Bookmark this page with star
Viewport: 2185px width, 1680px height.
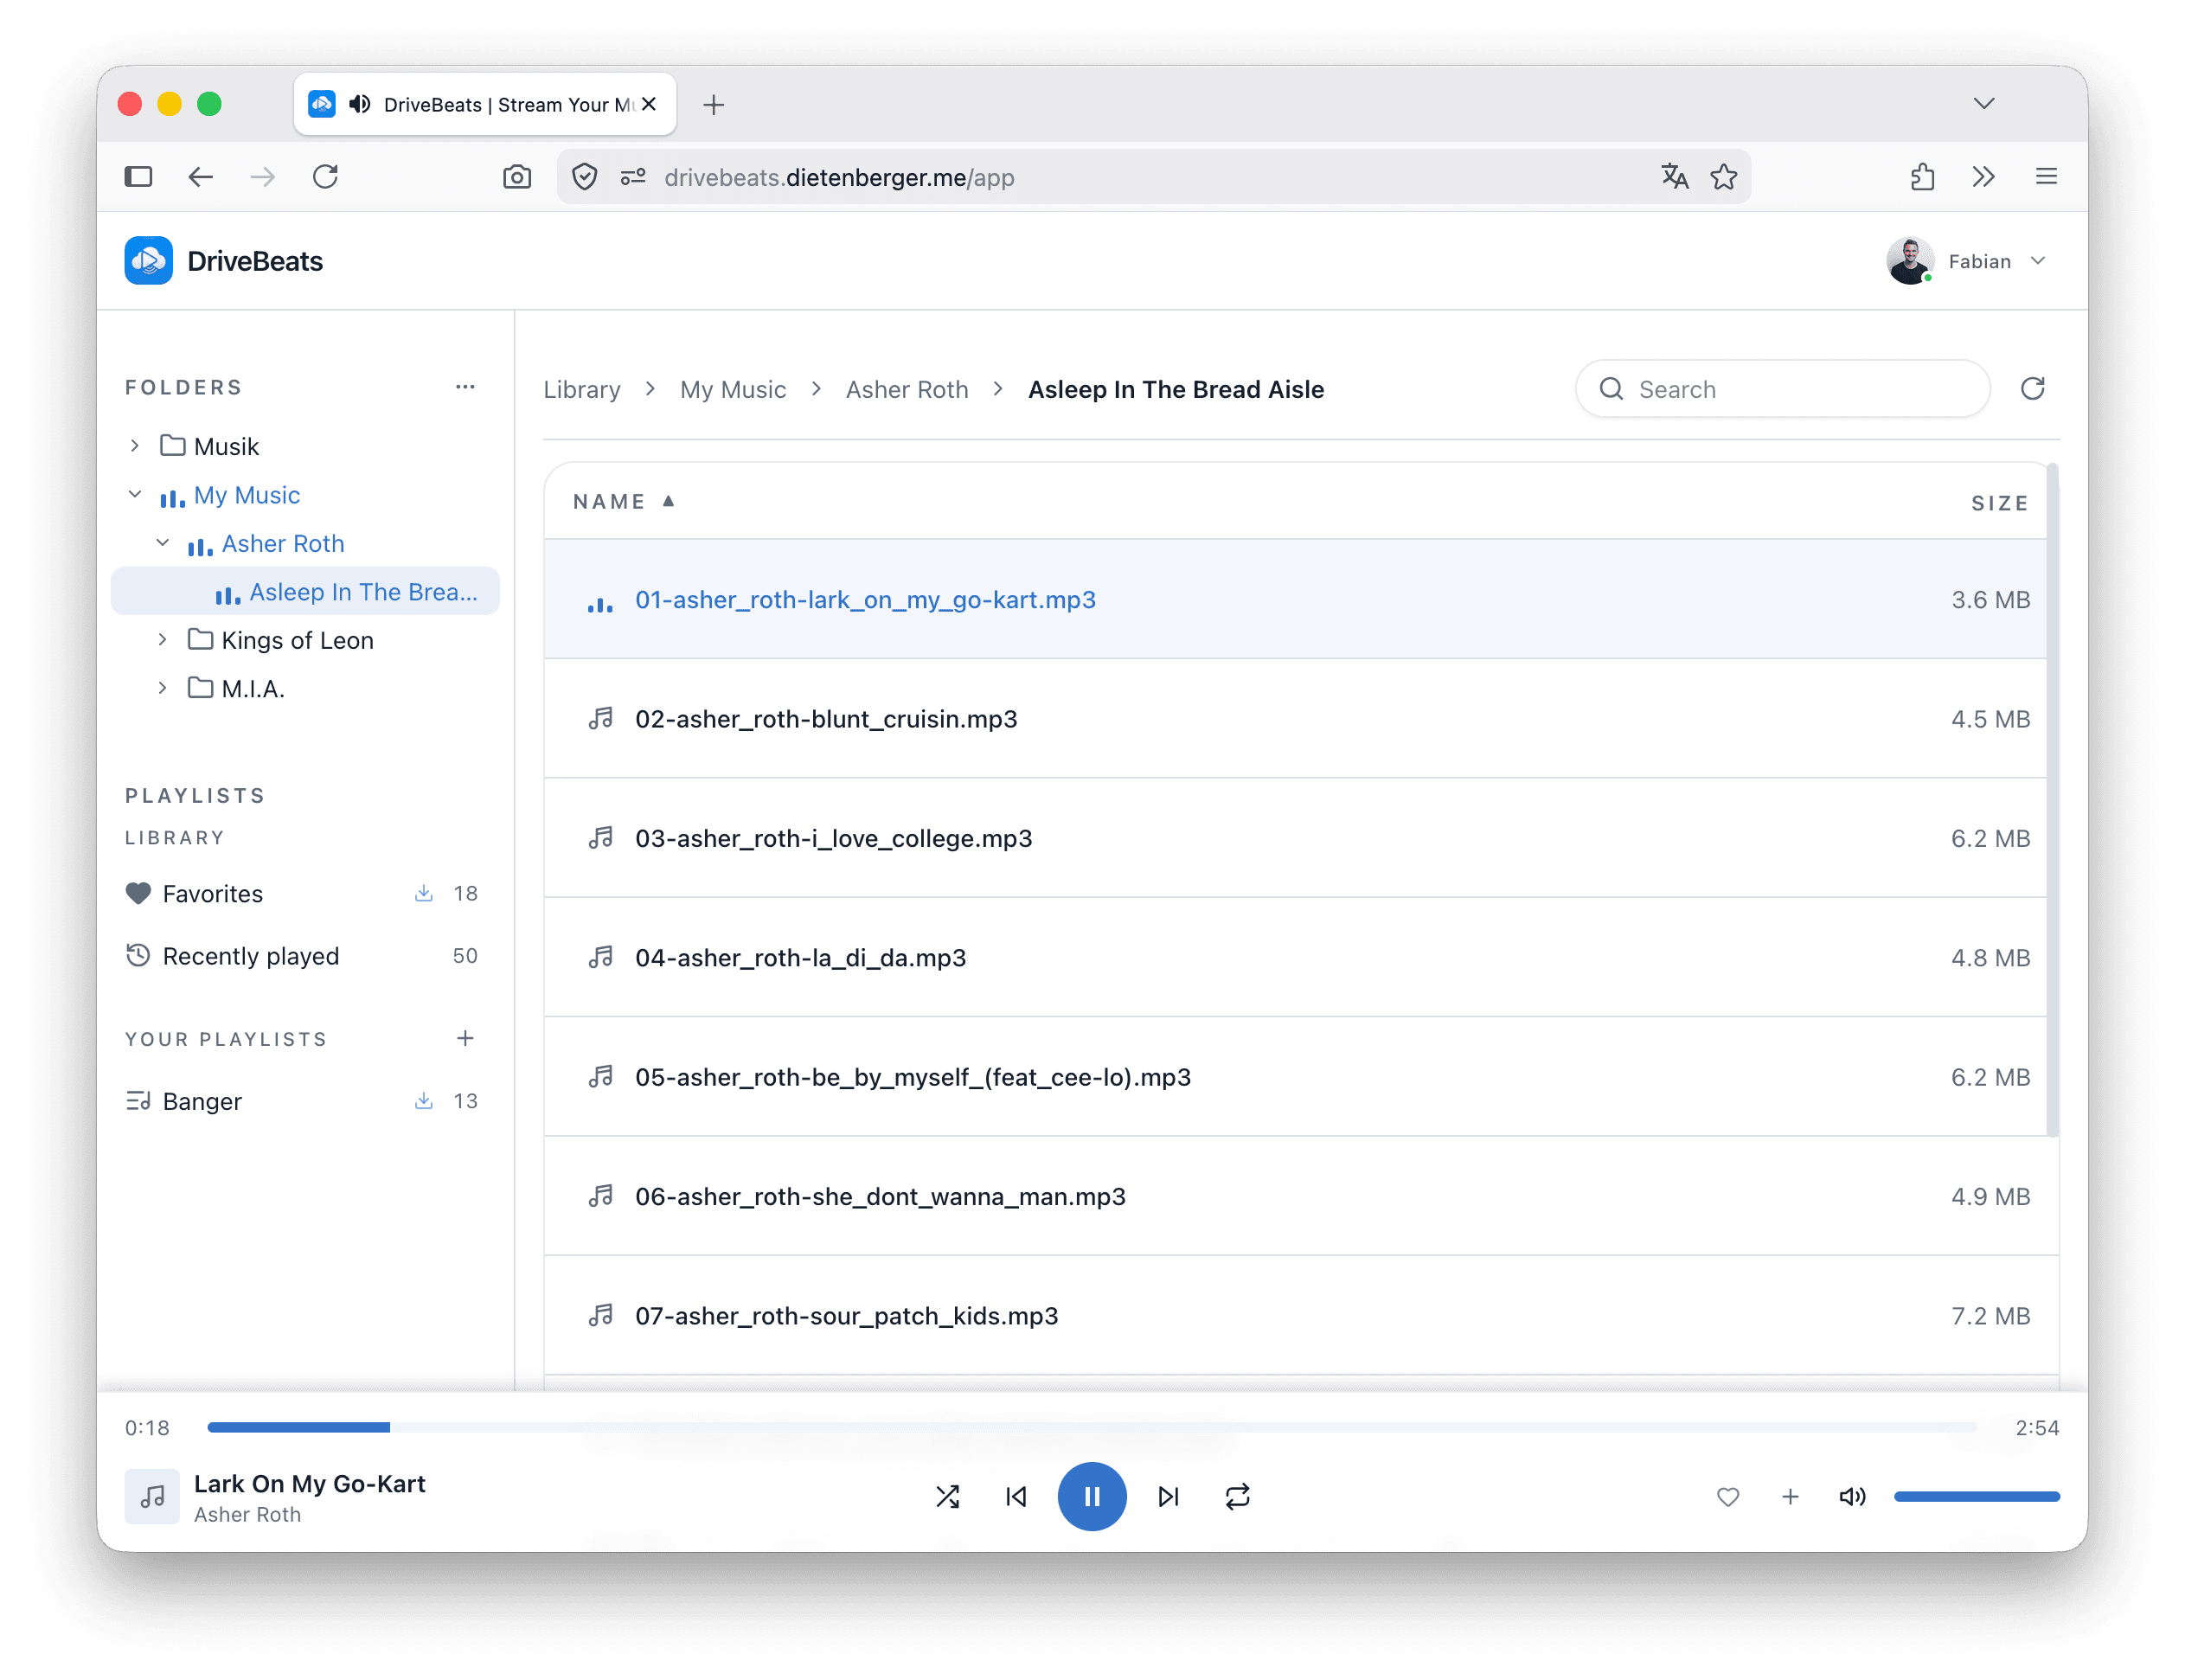tap(1723, 177)
